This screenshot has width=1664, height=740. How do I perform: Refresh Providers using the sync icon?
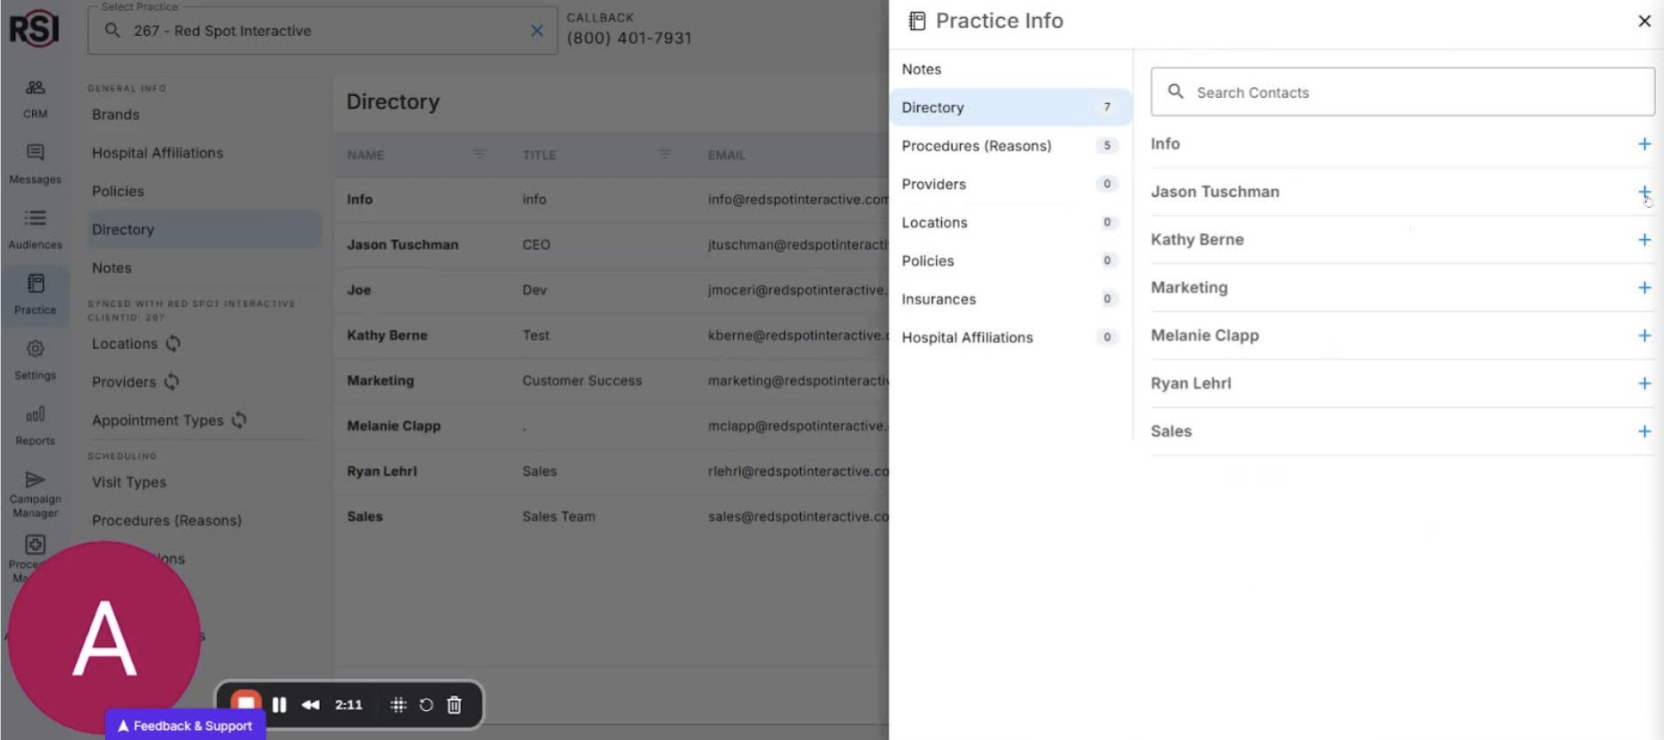tap(172, 381)
